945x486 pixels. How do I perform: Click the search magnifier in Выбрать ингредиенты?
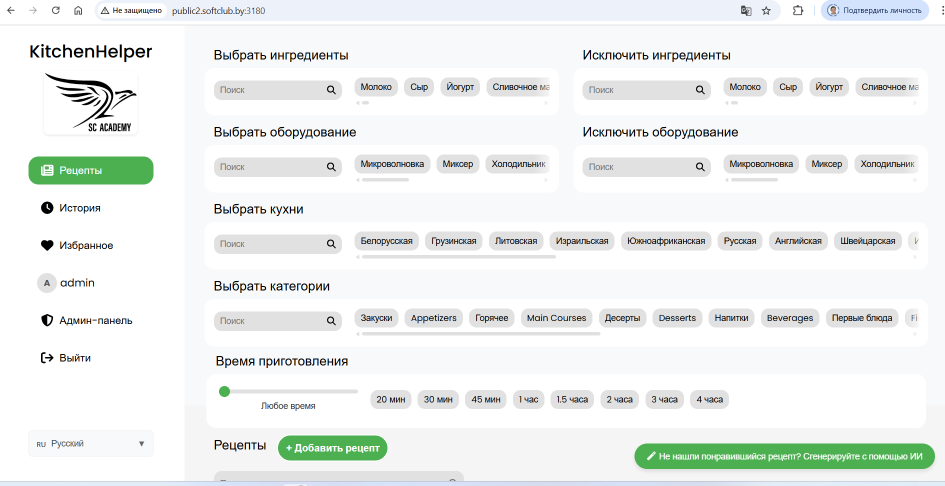tap(331, 90)
